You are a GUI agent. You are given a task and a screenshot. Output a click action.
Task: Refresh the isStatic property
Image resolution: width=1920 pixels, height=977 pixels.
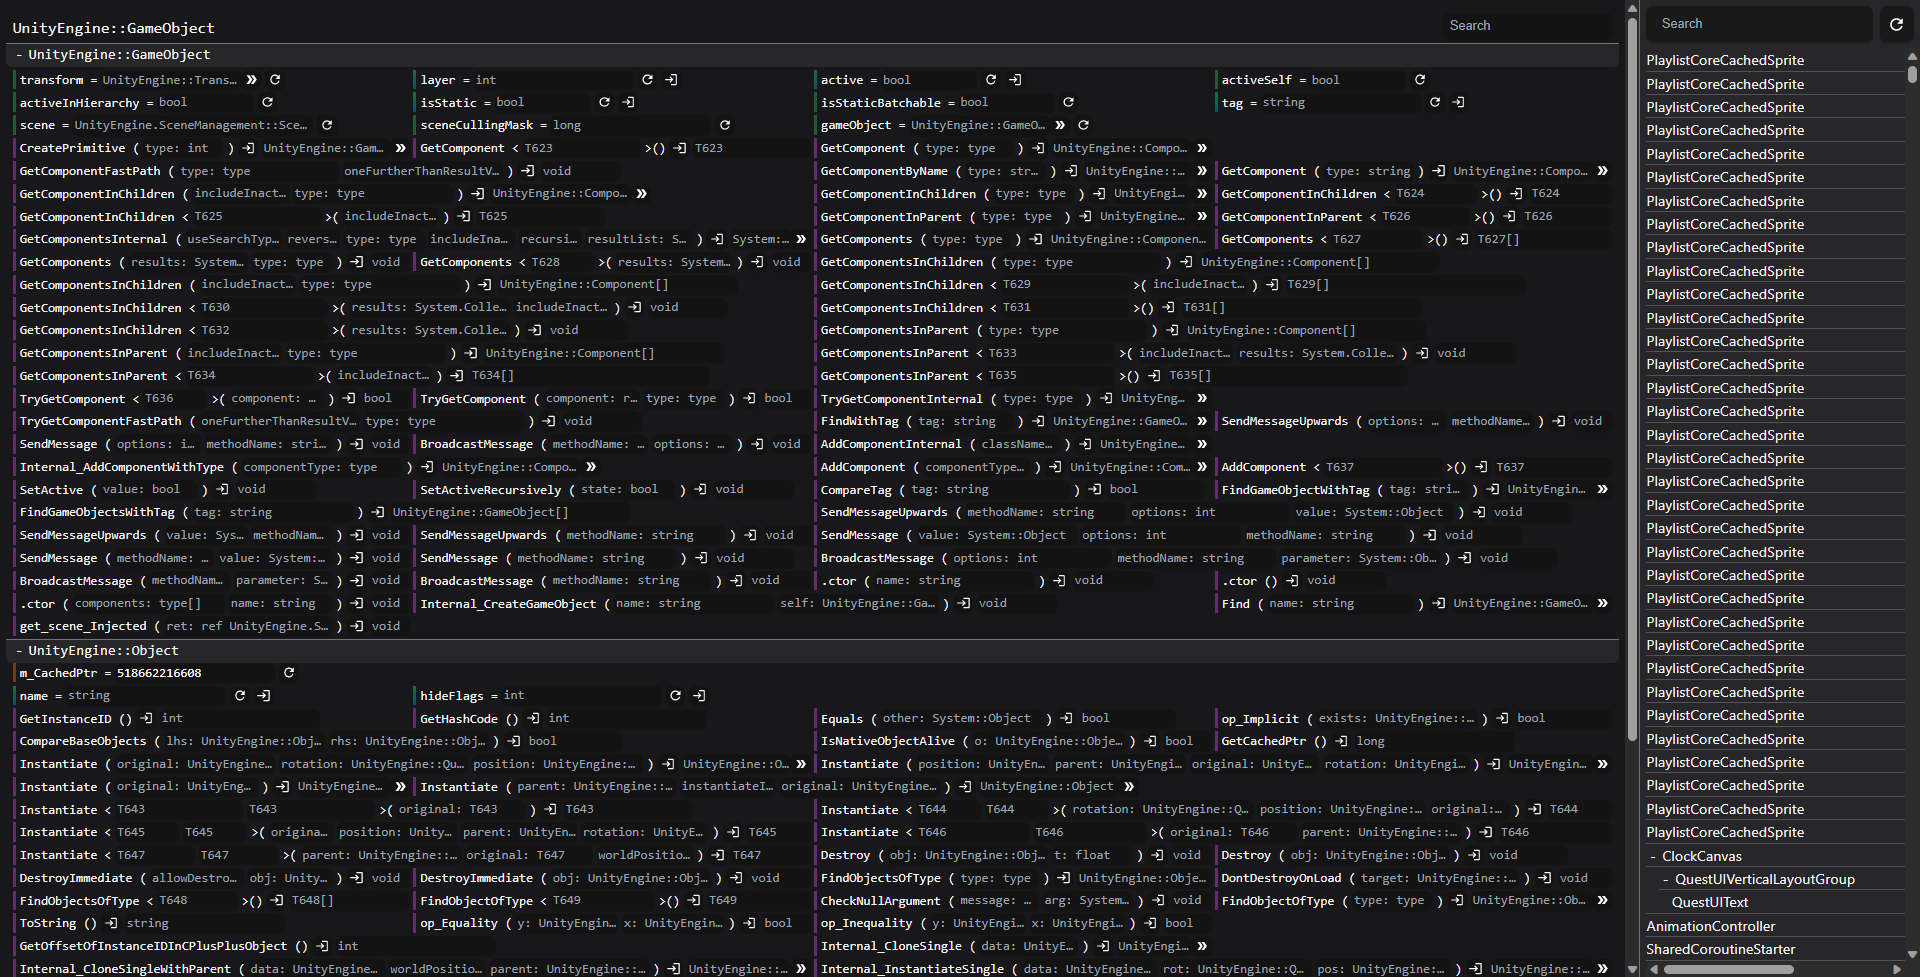[604, 102]
